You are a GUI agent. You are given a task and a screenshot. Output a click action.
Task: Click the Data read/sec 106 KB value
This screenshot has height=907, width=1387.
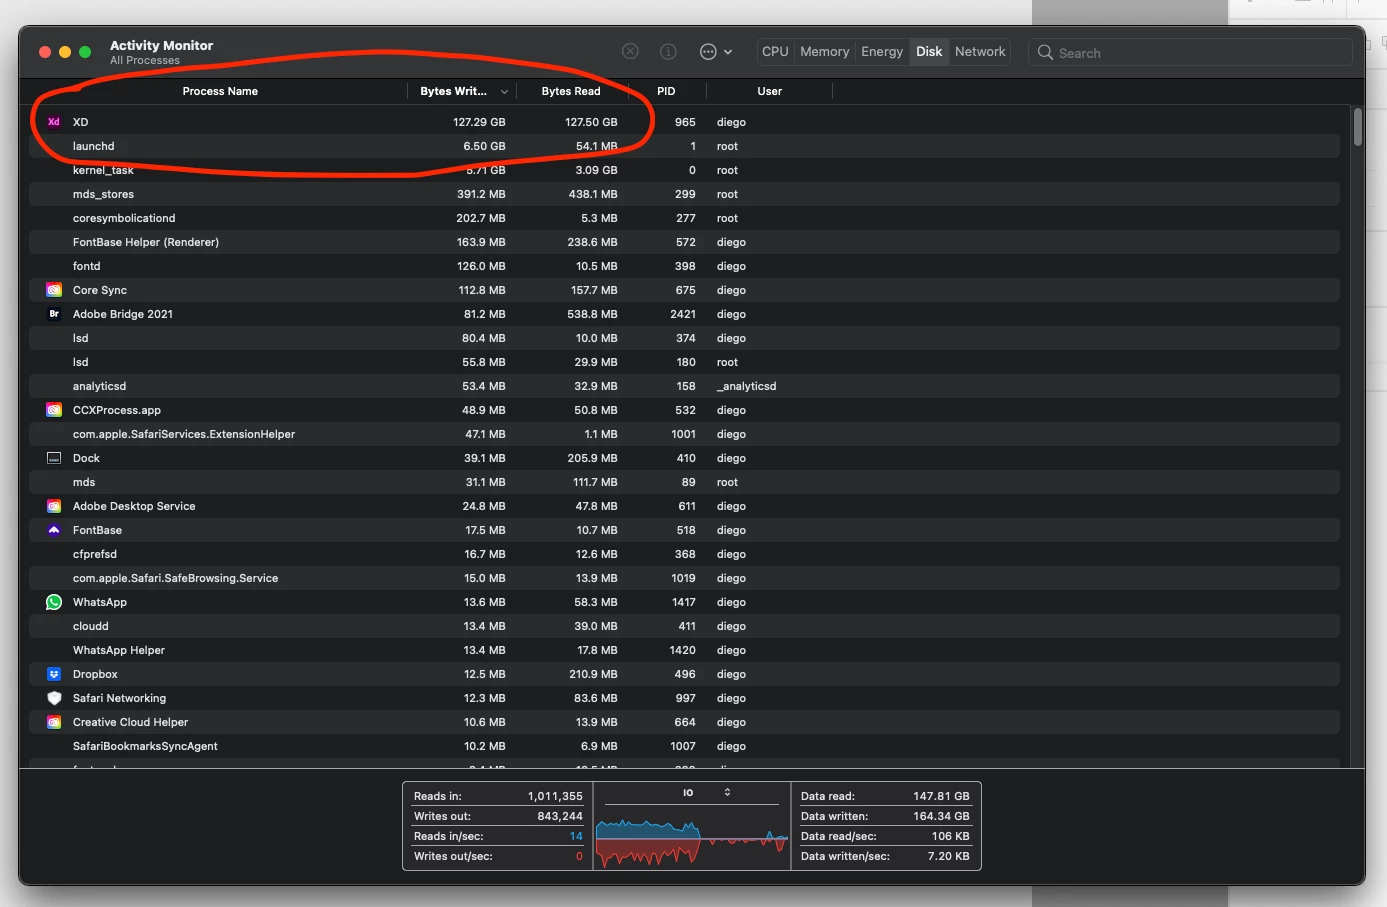click(x=950, y=836)
